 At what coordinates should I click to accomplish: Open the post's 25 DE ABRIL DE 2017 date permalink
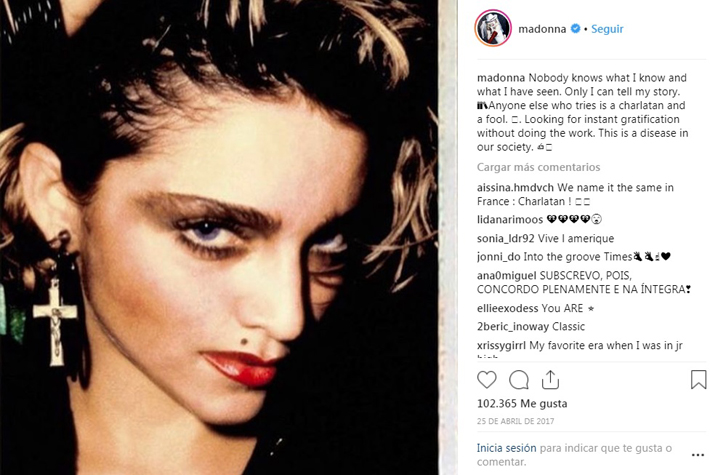[515, 421]
